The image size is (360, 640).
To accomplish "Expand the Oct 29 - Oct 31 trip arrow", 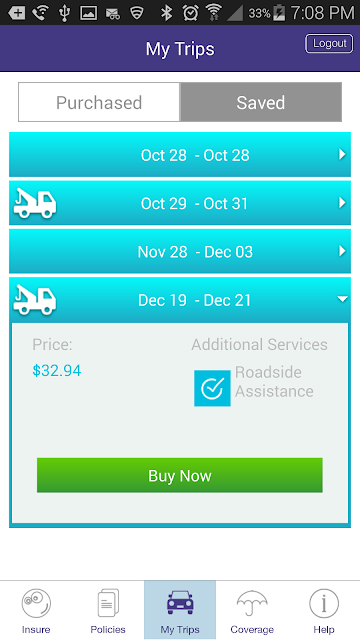I will point(342,203).
